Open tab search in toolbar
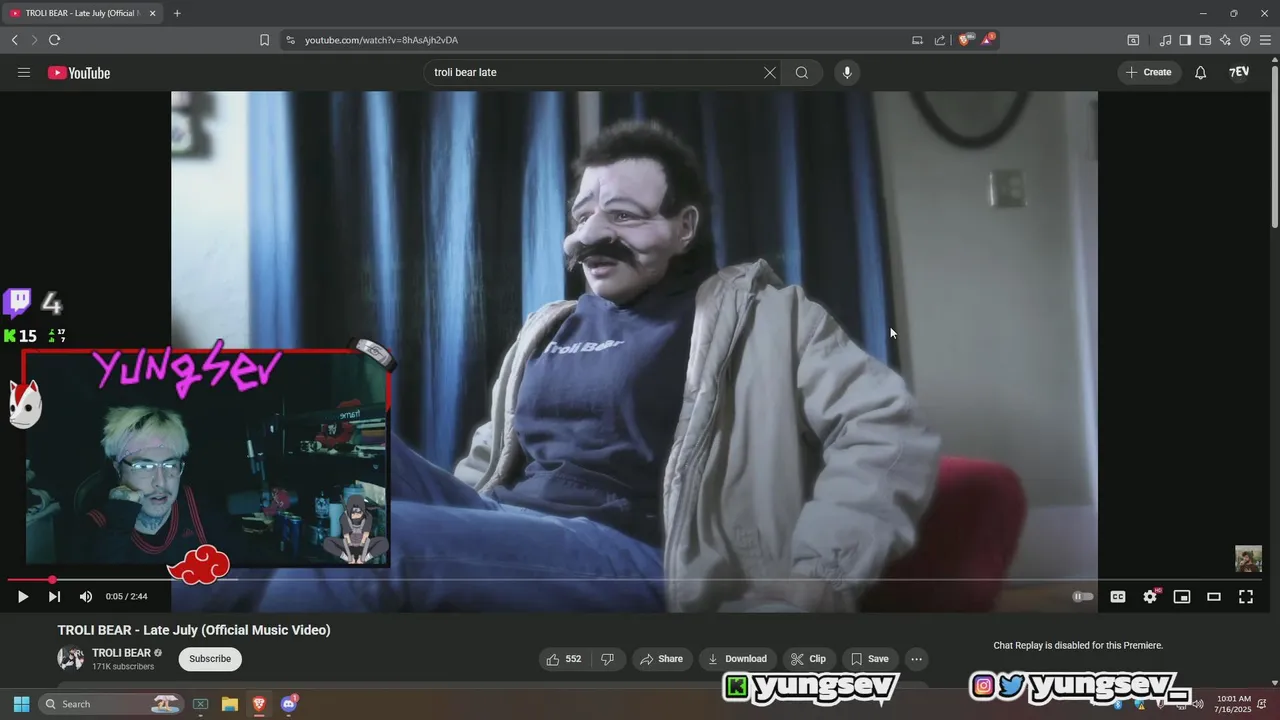Viewport: 1280px width, 720px height. point(1133,40)
